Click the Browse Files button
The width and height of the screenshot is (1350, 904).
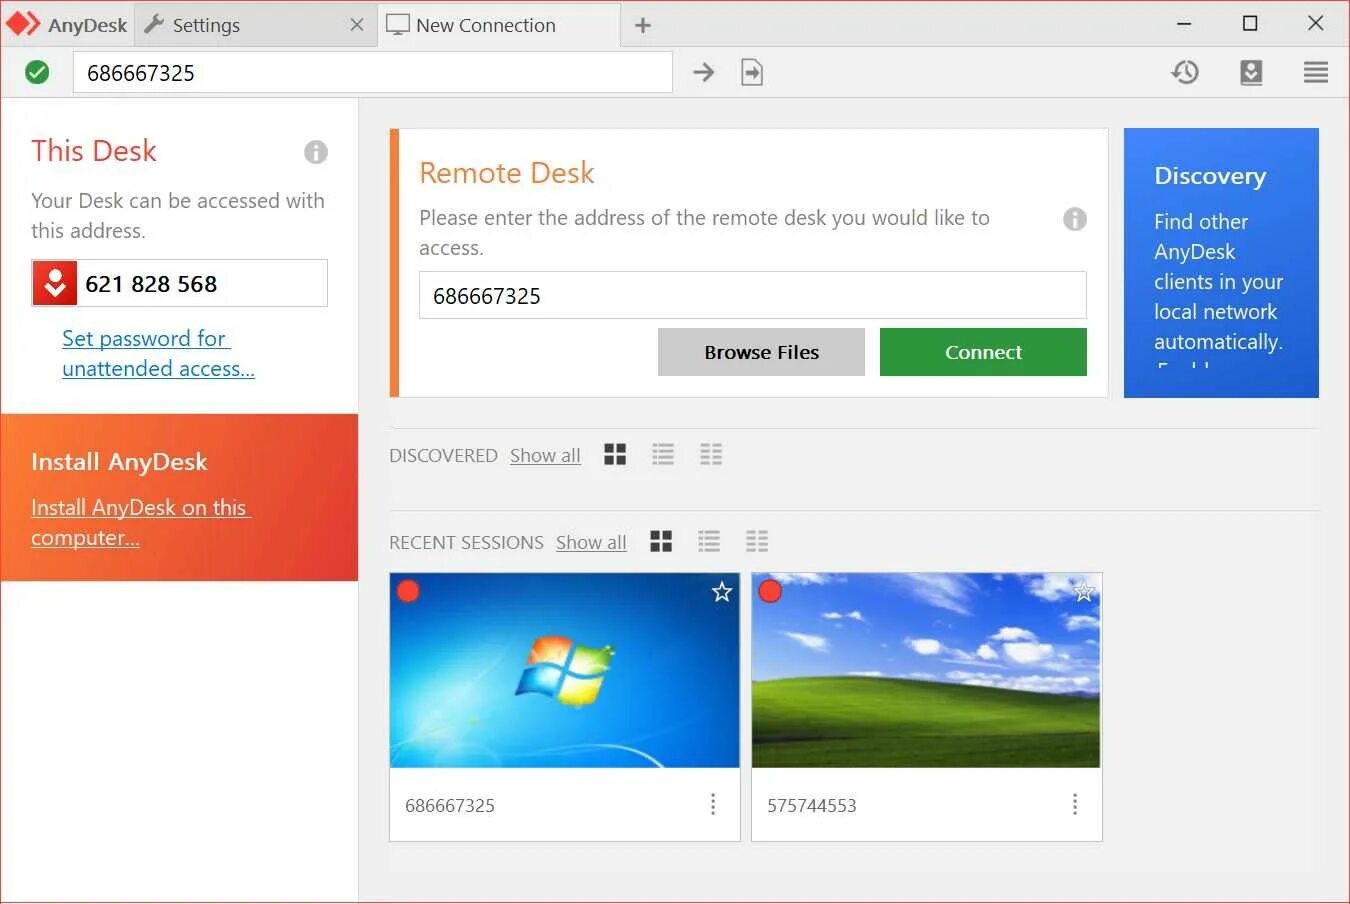click(x=761, y=352)
